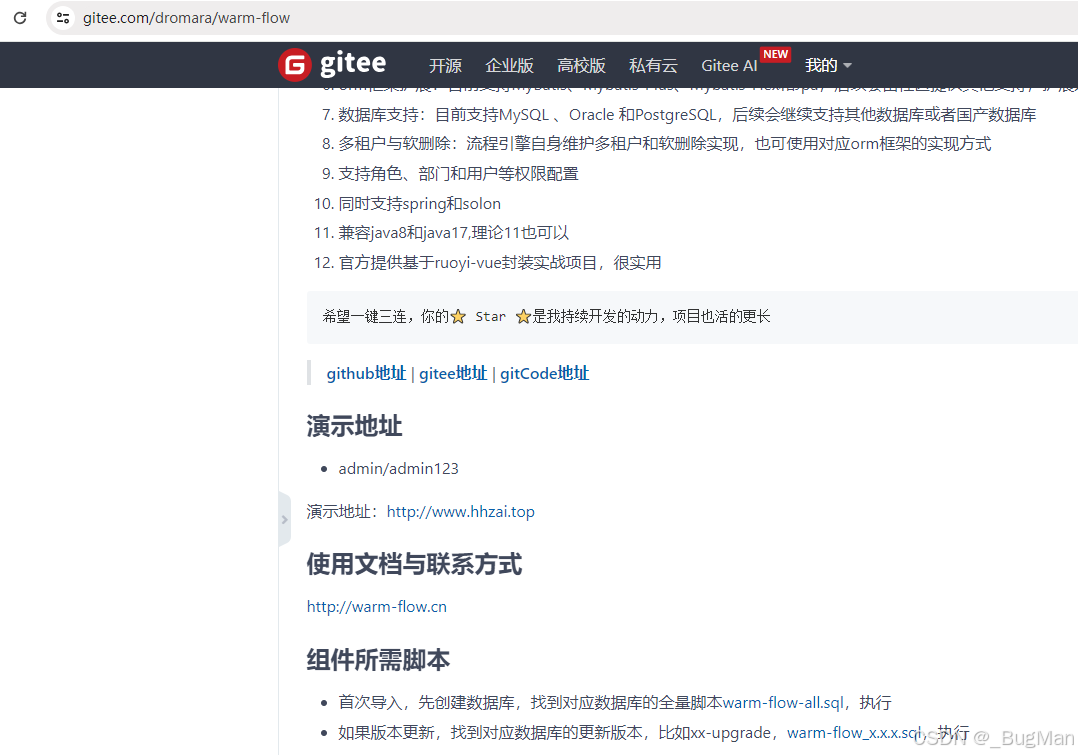This screenshot has width=1078, height=755.
Task: Click the Star text in the quote block
Action: pos(490,316)
